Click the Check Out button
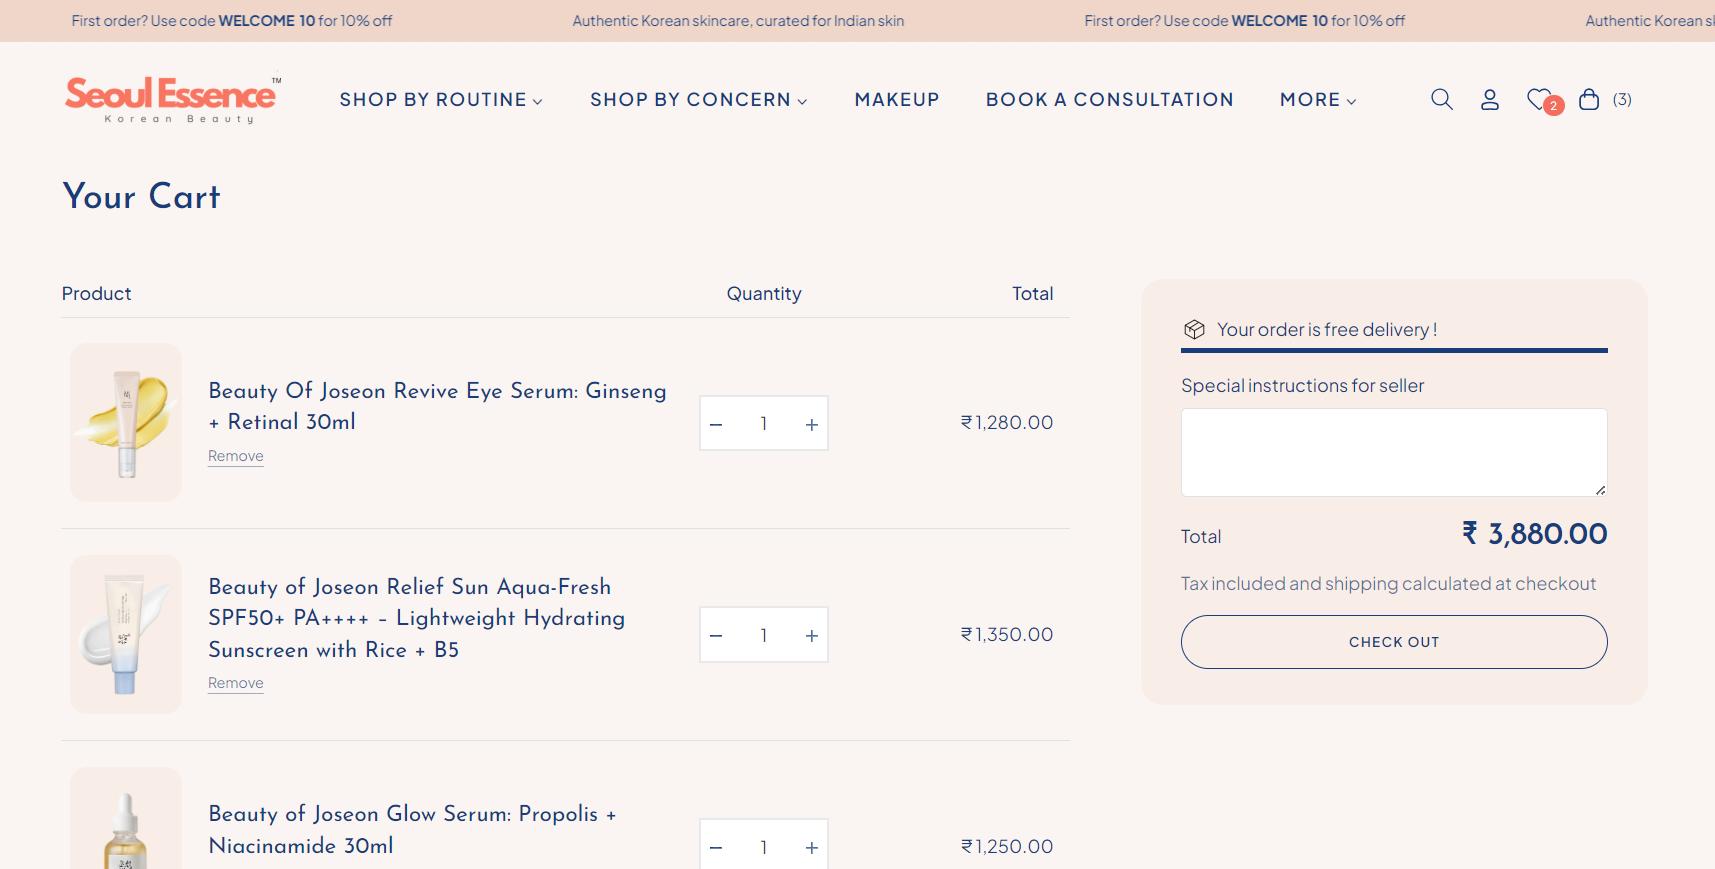 1394,642
